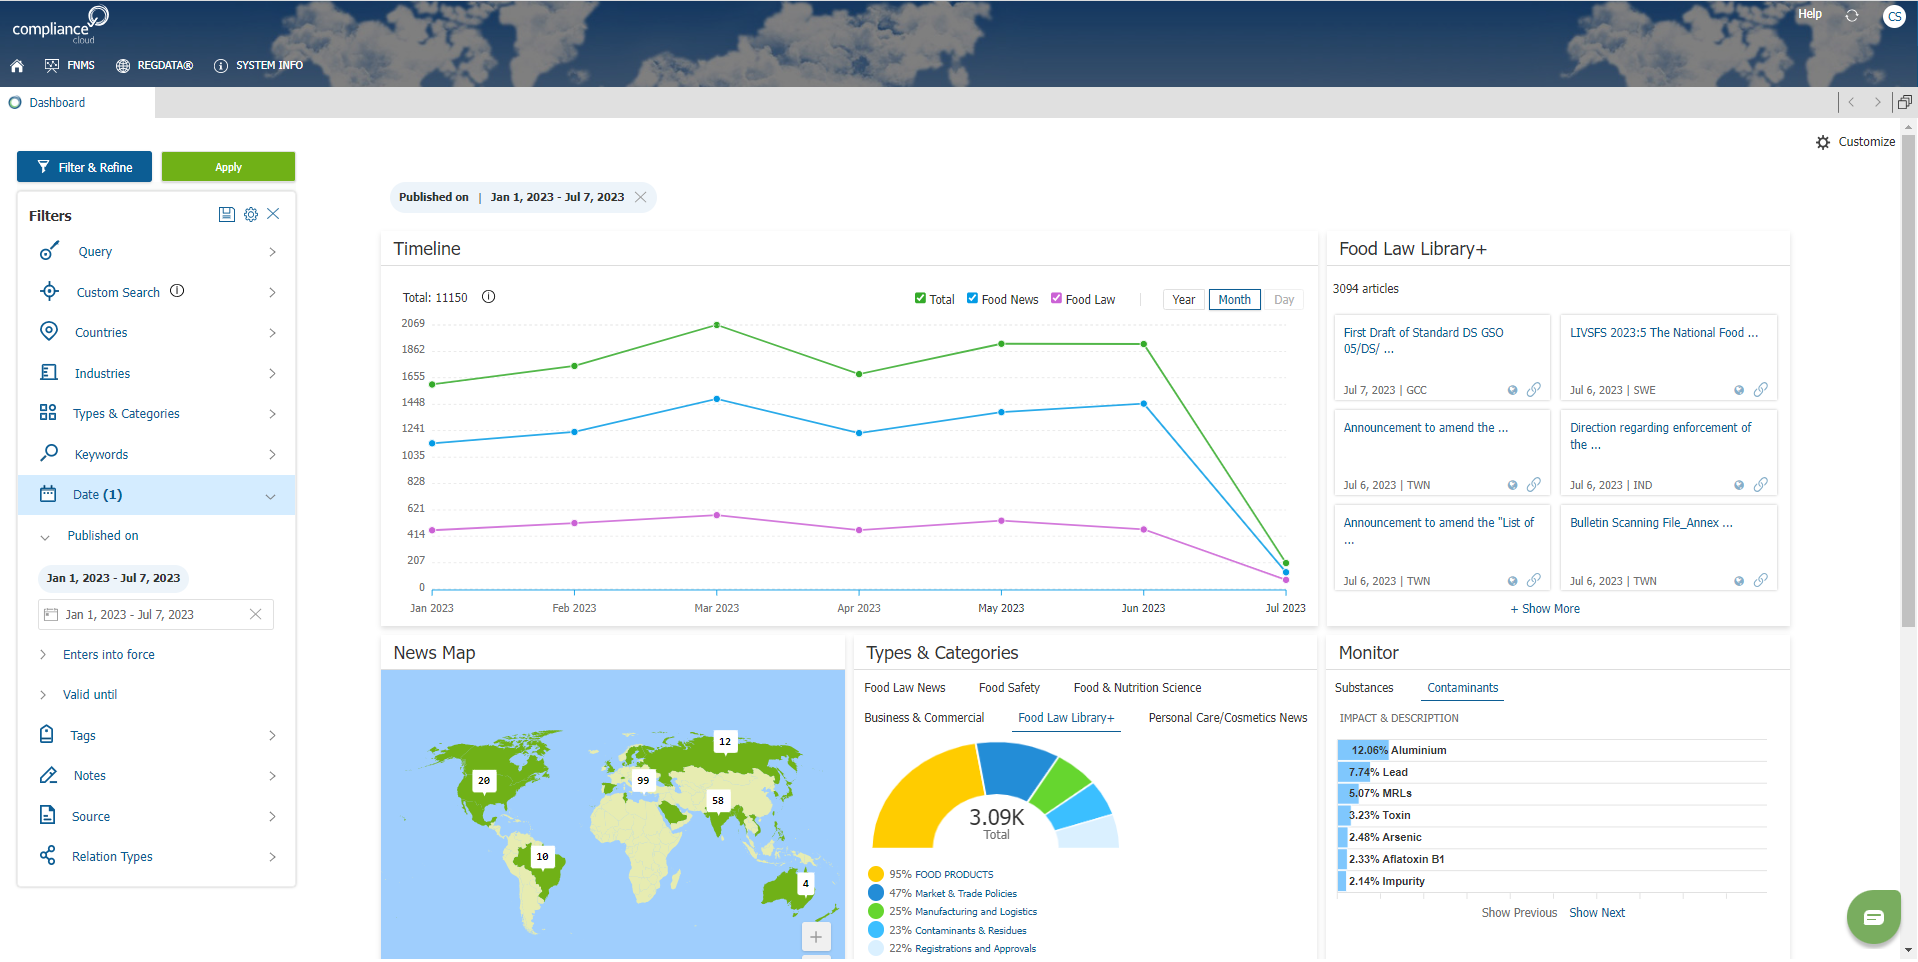
Task: Click Show More in Food Law Library+
Action: (1544, 609)
